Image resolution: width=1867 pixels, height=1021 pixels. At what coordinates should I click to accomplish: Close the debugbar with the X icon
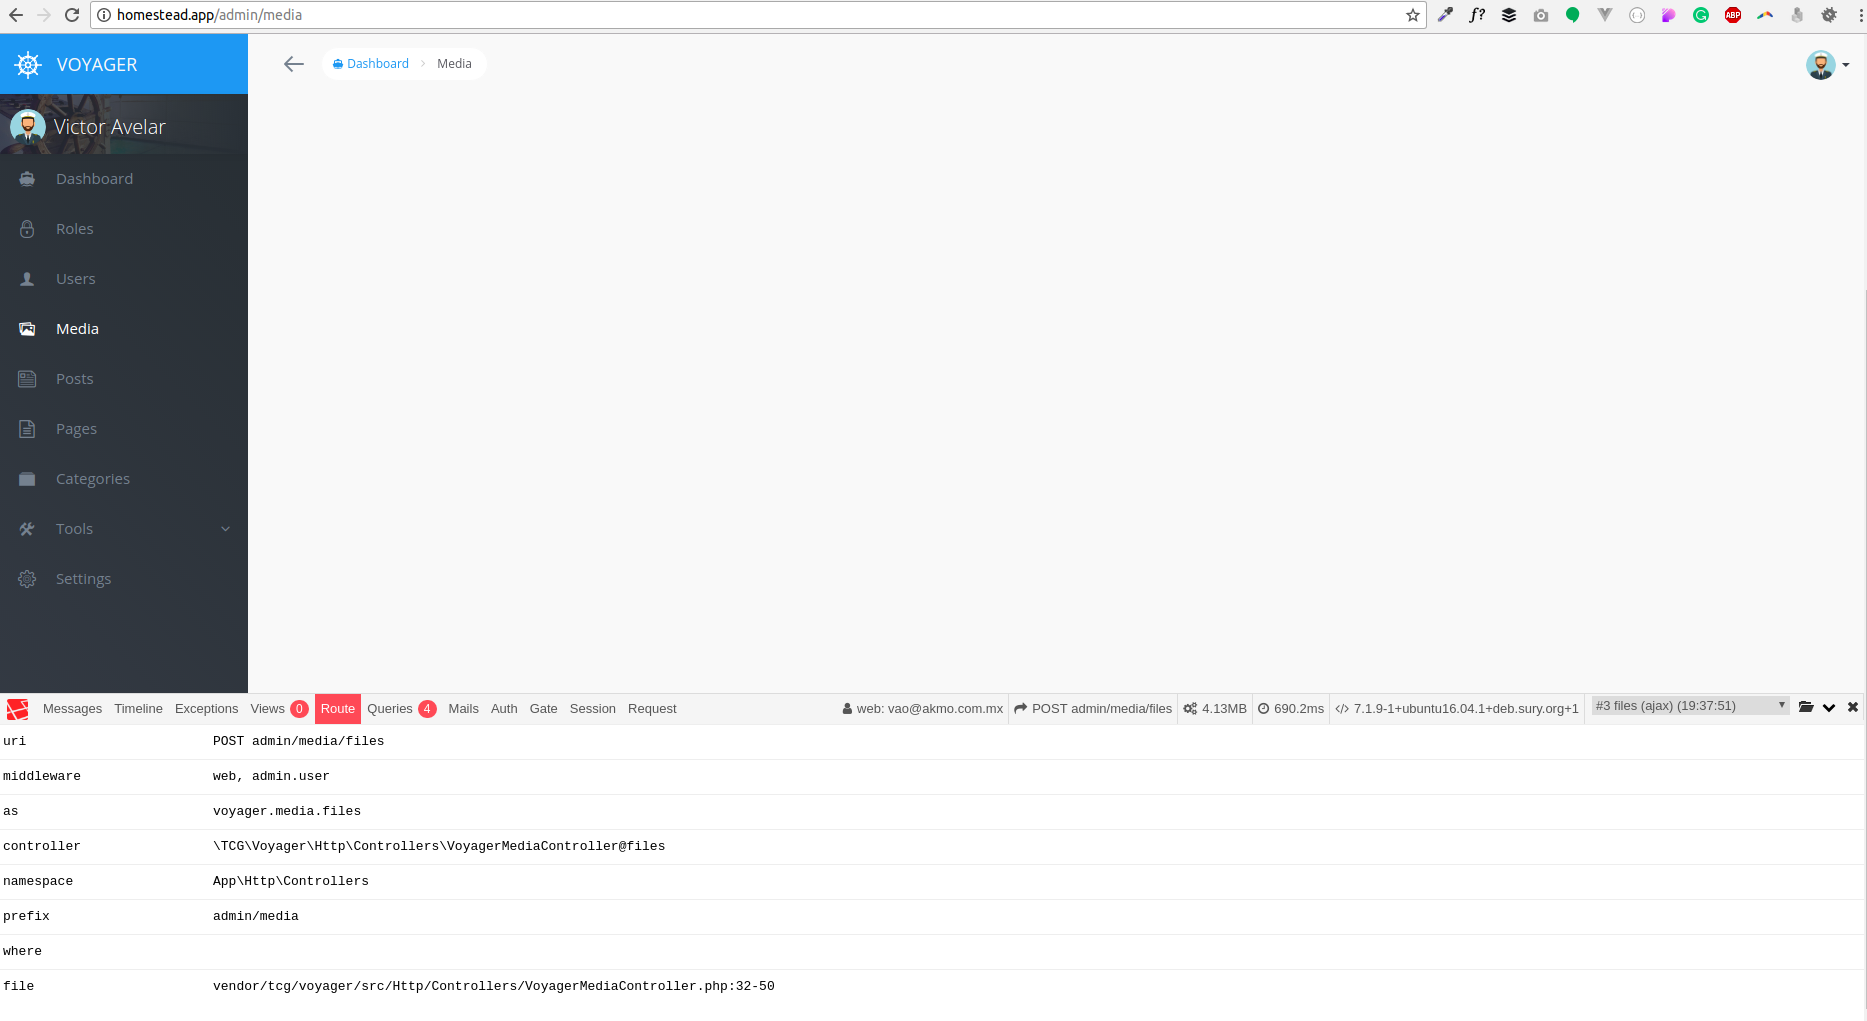click(1853, 707)
